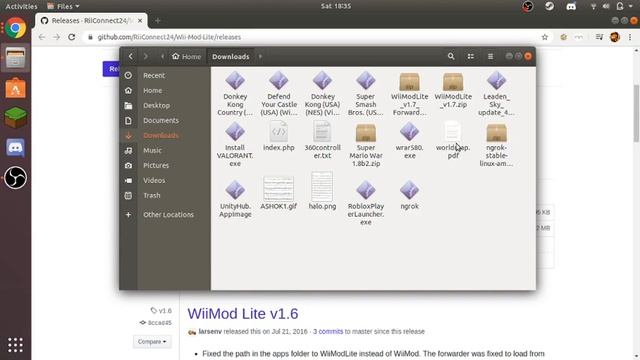Go forward in Files window

146,56
